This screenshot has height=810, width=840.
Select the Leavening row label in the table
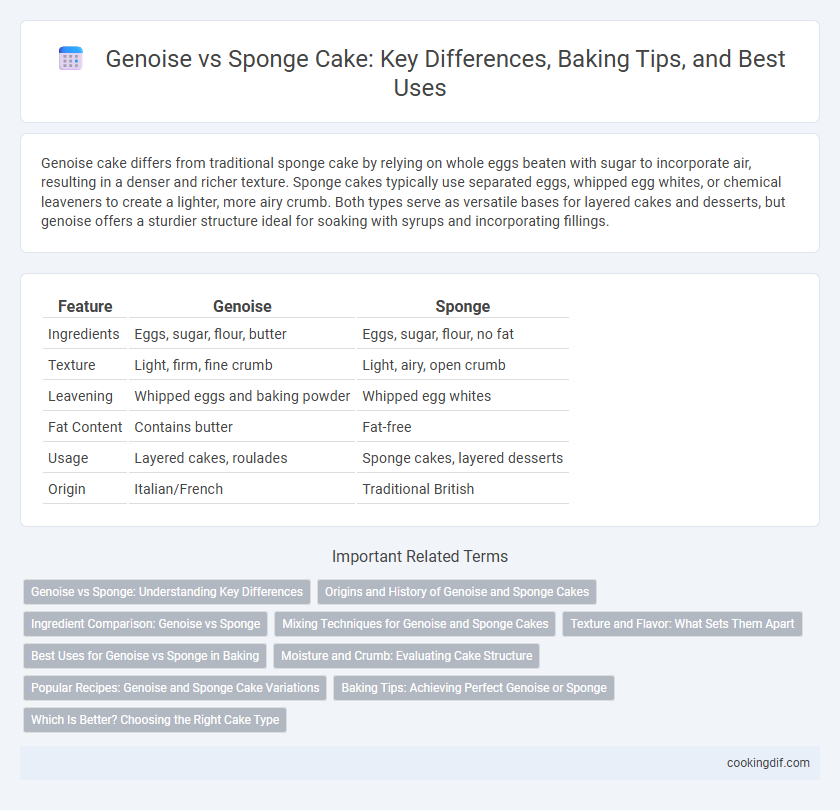click(80, 396)
